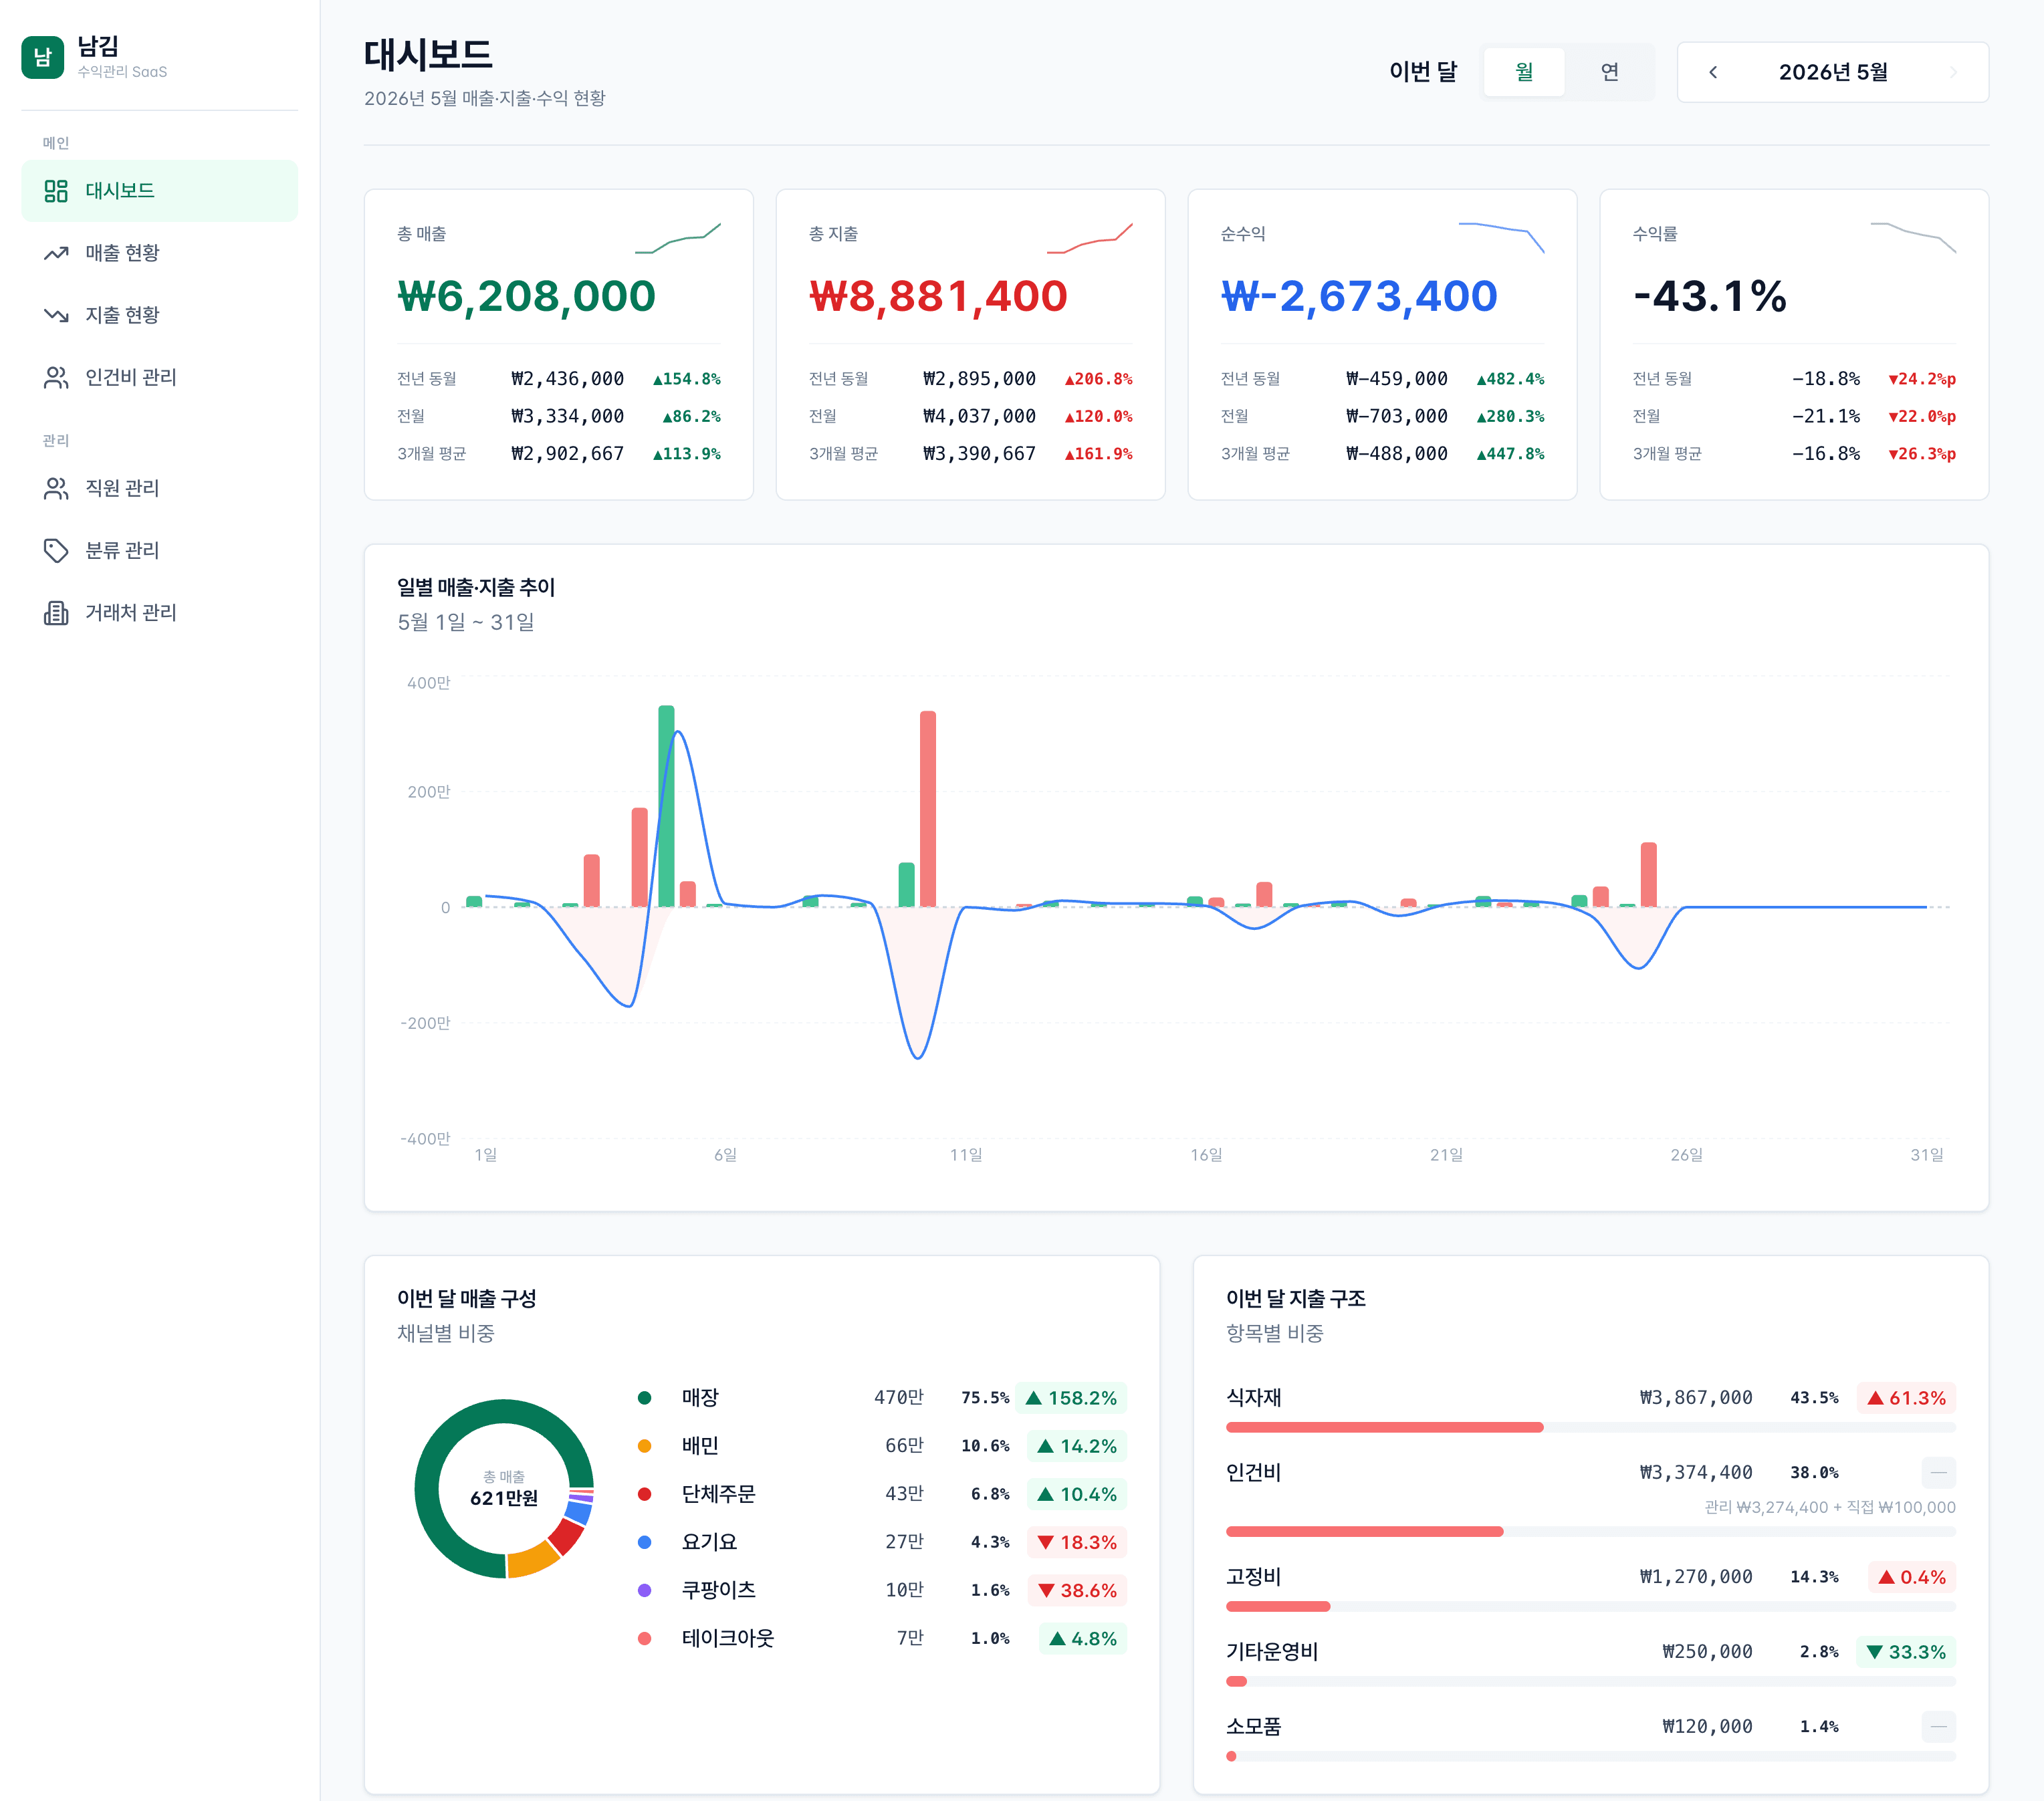Click the 거래처 관리 building icon
The image size is (2044, 1801).
(x=56, y=612)
